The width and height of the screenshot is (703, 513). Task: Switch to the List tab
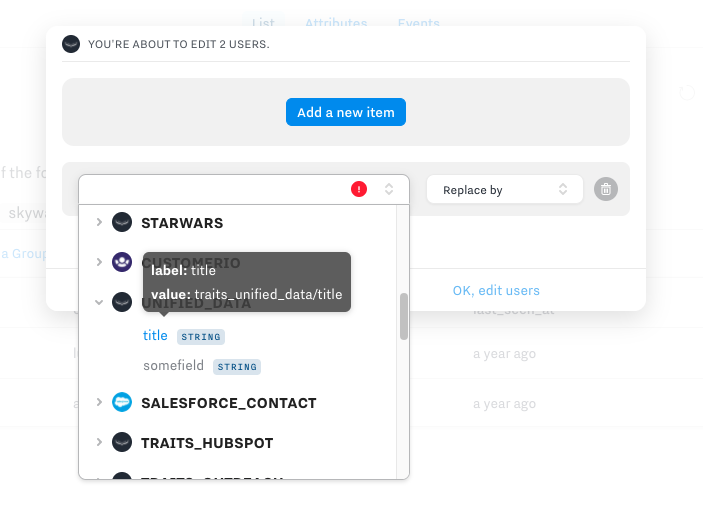tap(263, 22)
